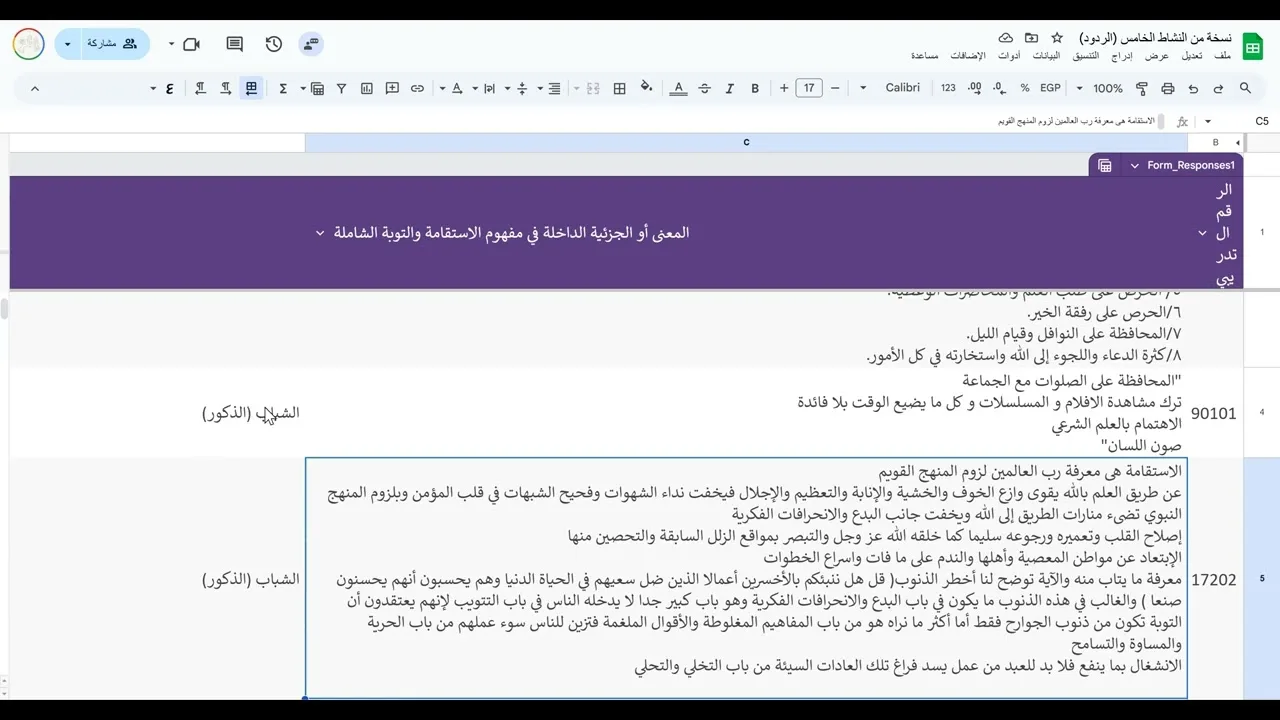Open input tools ع dropdown

pyautogui.click(x=162, y=88)
